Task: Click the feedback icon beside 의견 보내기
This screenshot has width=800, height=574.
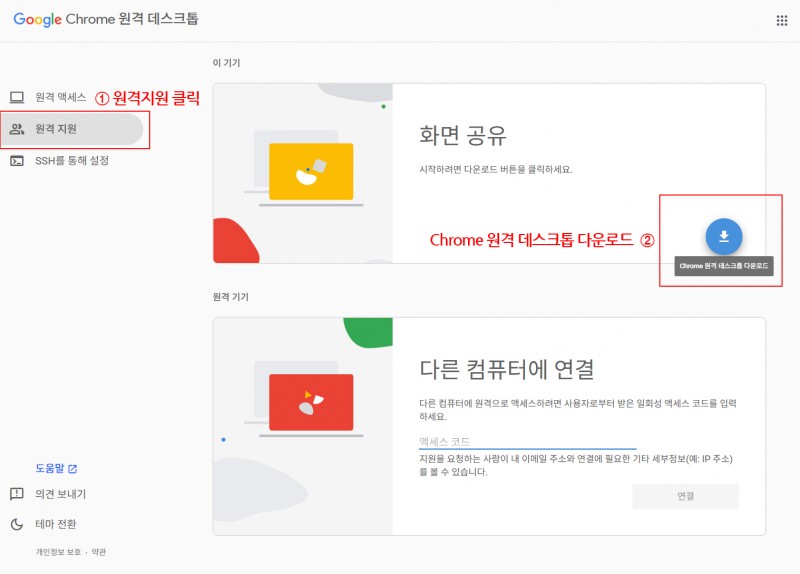Action: point(17,494)
